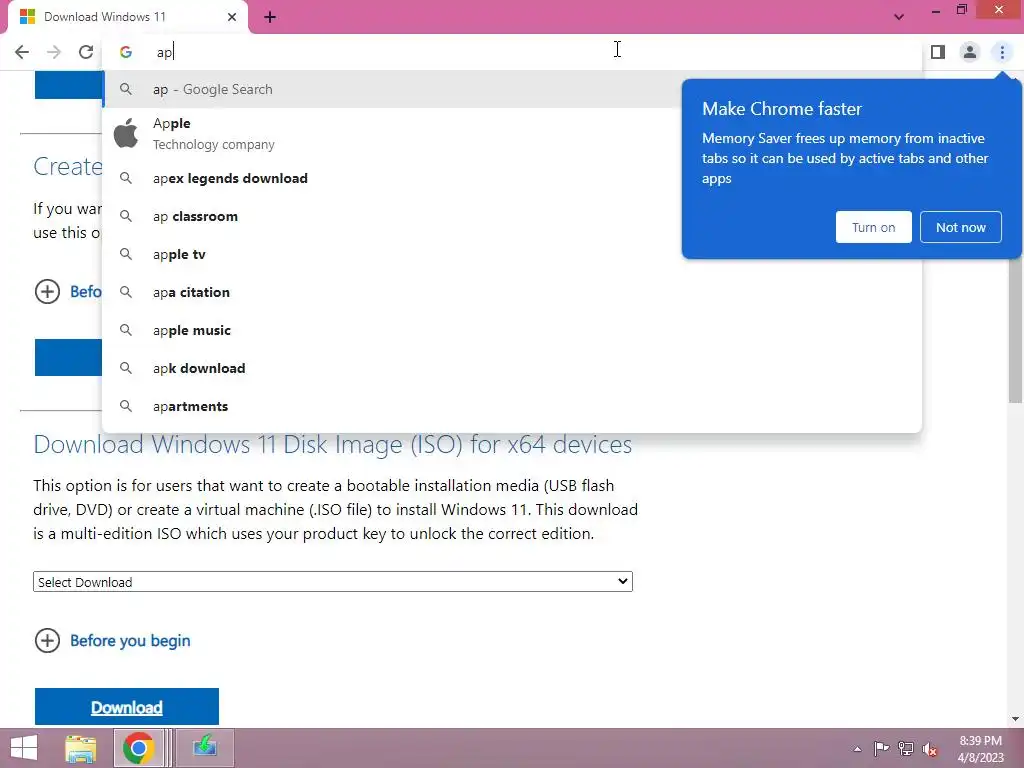The height and width of the screenshot is (768, 1024).
Task: Click scrollbar down arrow at bottom
Action: click(1015, 719)
